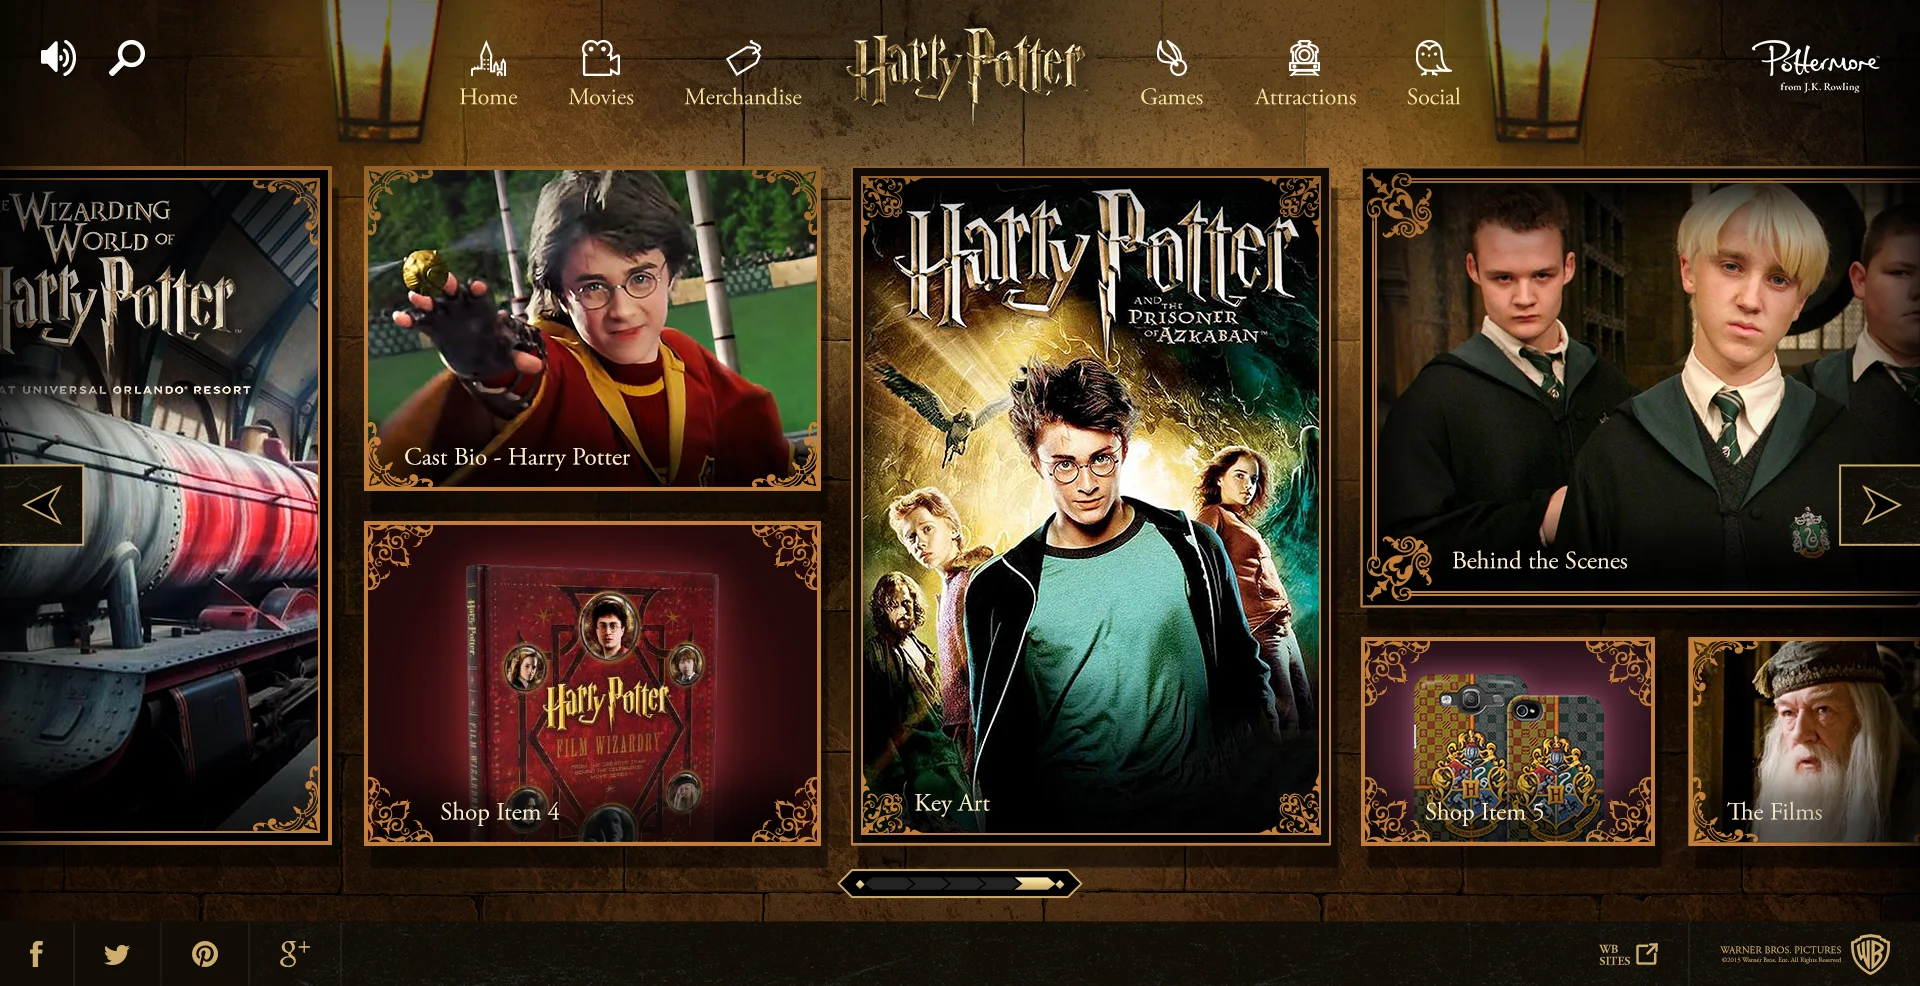Open the Social menu label

click(x=1433, y=97)
